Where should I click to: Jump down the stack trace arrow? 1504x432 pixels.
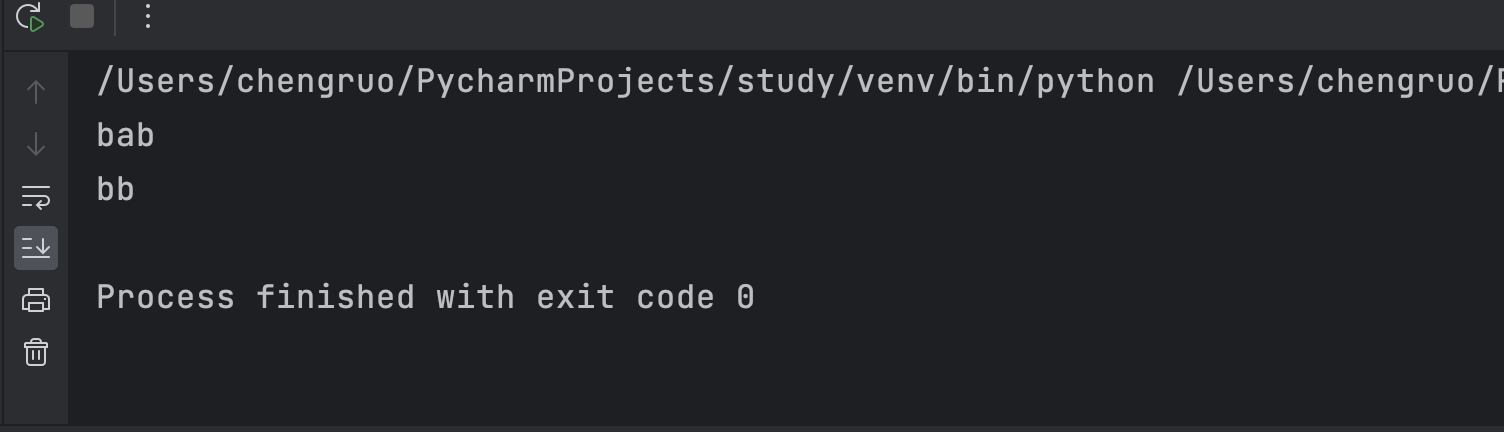pos(36,144)
